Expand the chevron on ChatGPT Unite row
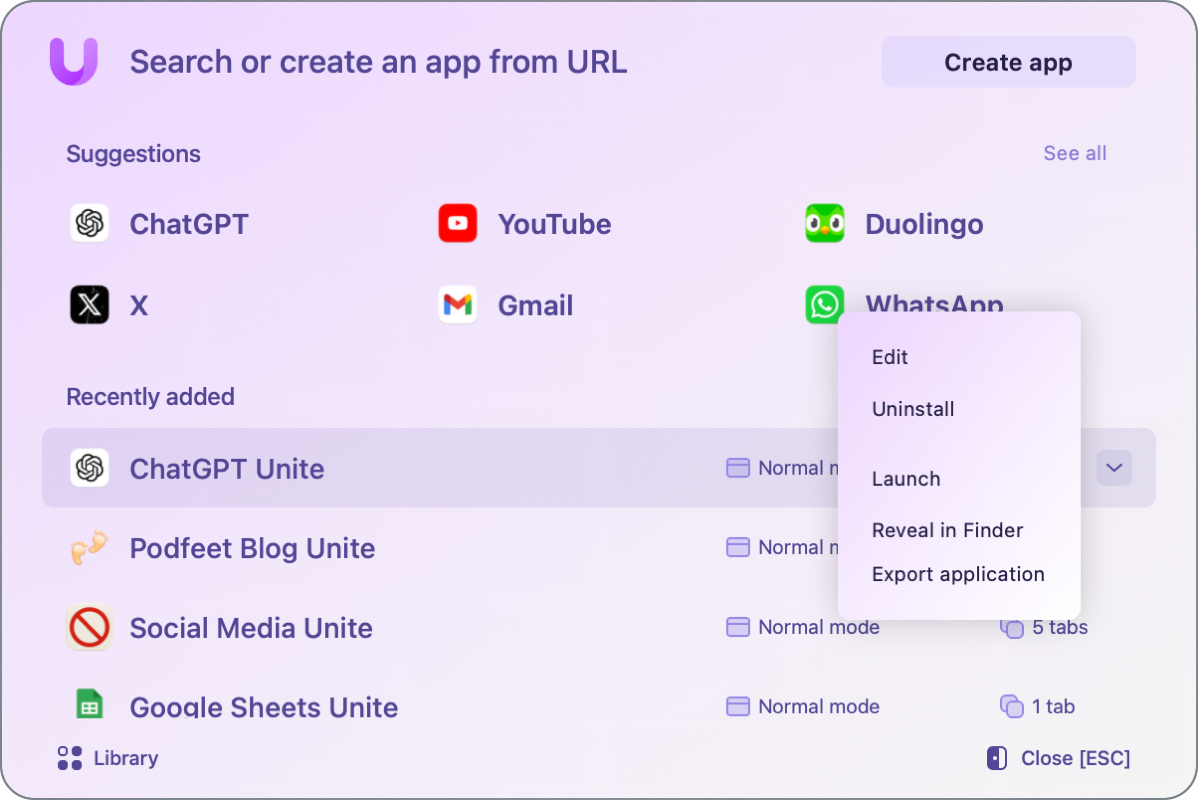The width and height of the screenshot is (1198, 800). coord(1113,468)
